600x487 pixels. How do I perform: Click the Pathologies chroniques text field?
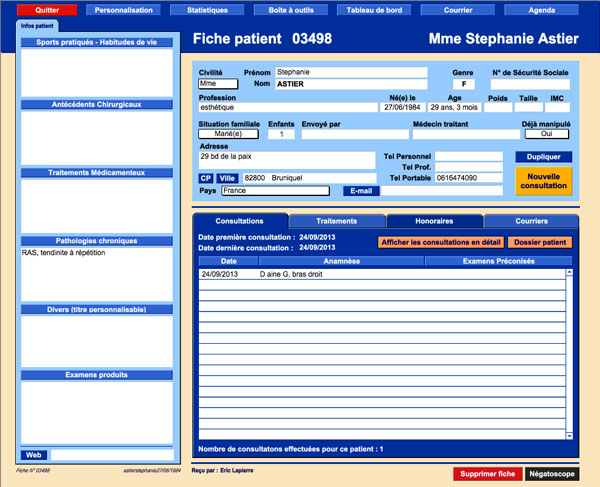pos(97,273)
